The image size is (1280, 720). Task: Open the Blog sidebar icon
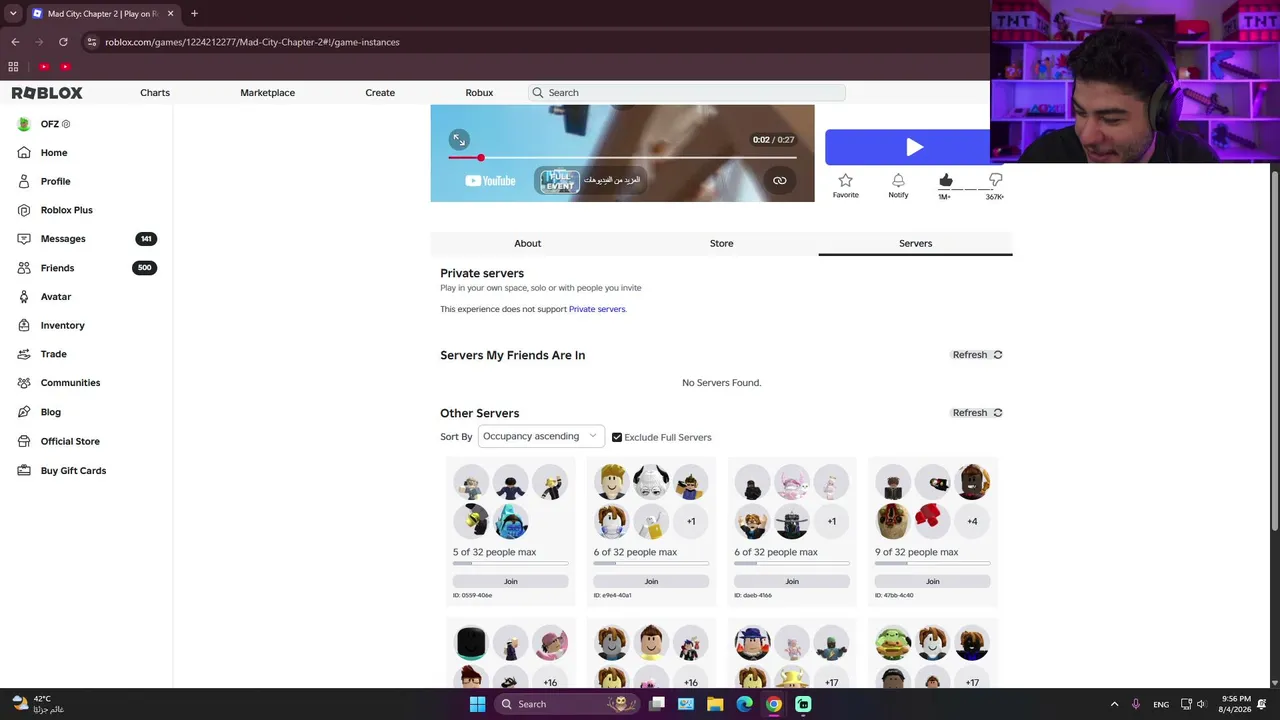[x=24, y=412]
